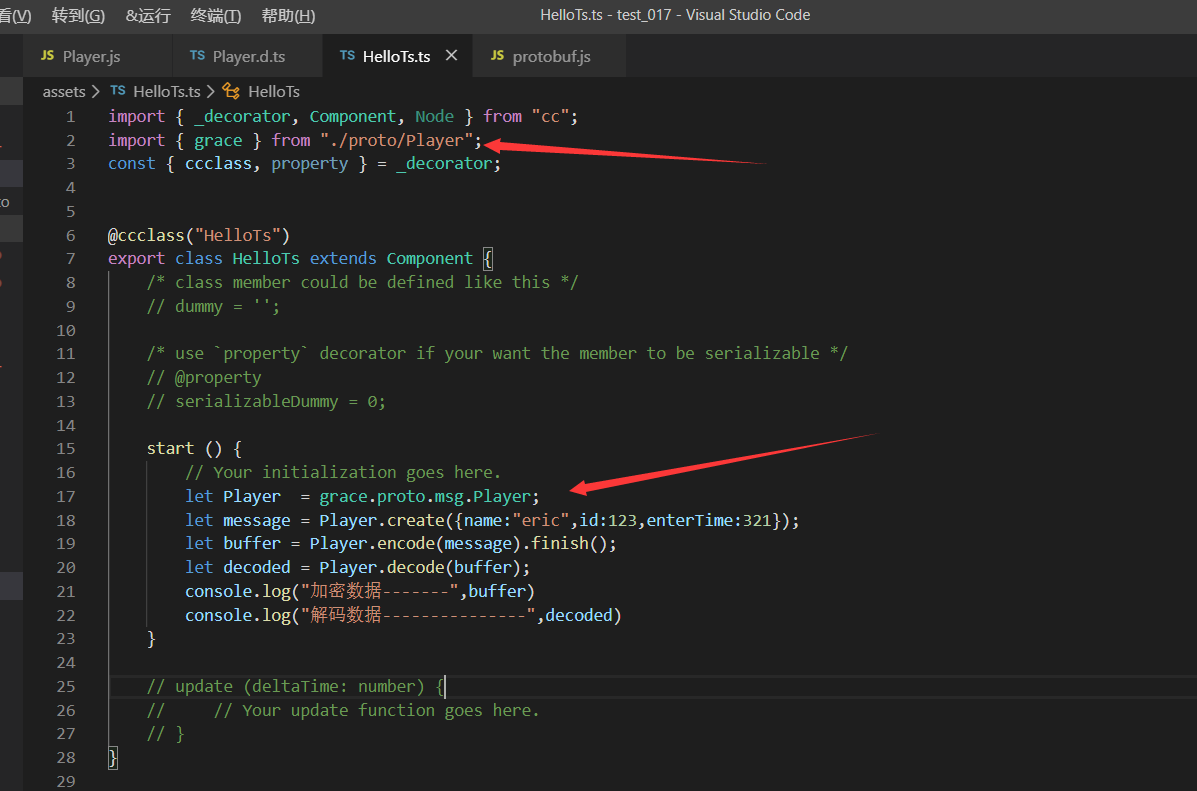The image size is (1197, 791).
Task: Click the JS icon on Player.js tab
Action: [x=47, y=56]
